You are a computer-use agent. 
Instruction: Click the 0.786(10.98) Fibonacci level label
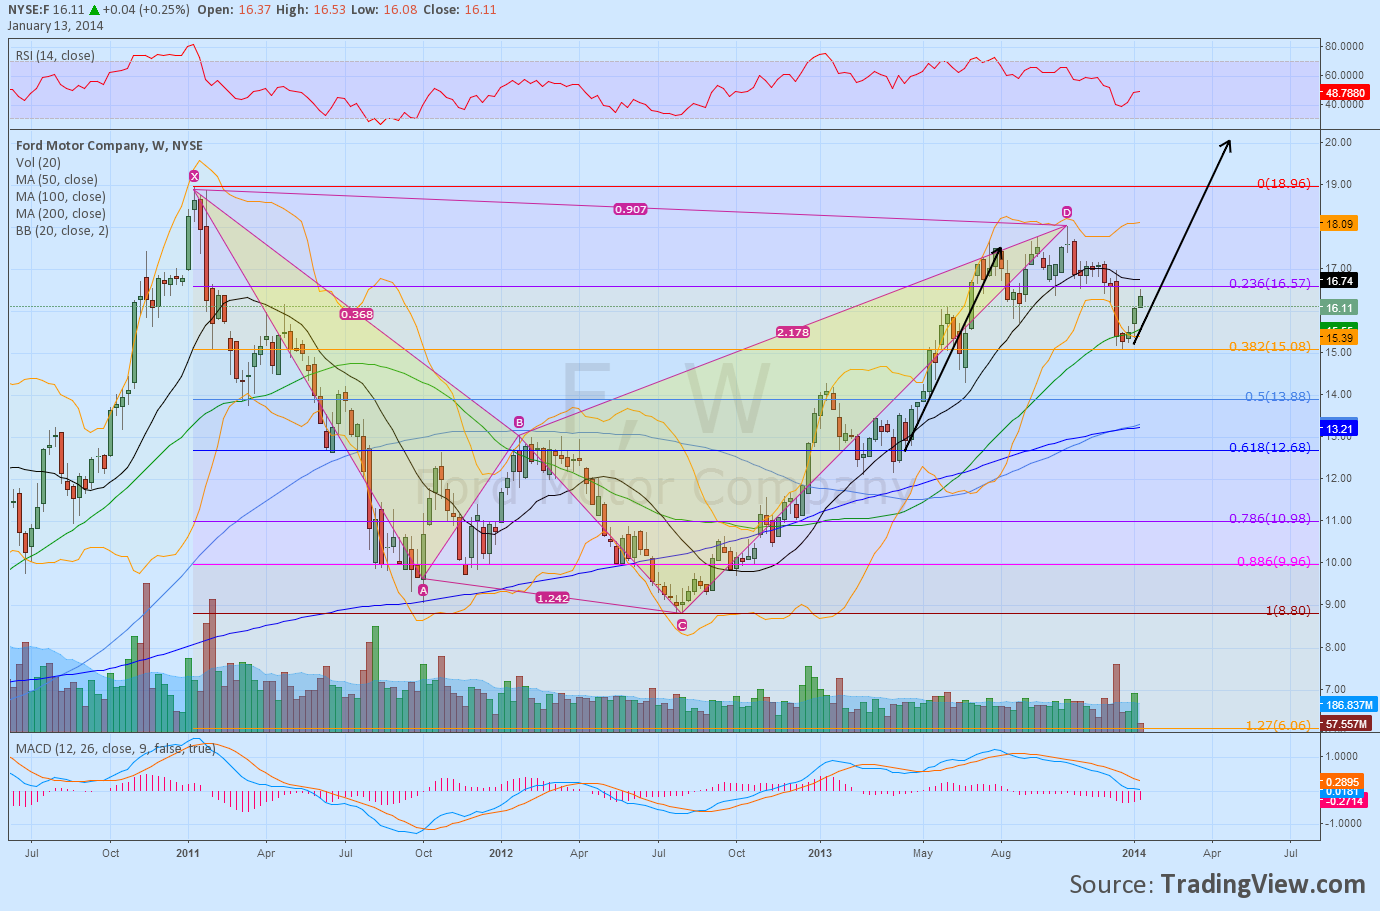[x=1269, y=519]
